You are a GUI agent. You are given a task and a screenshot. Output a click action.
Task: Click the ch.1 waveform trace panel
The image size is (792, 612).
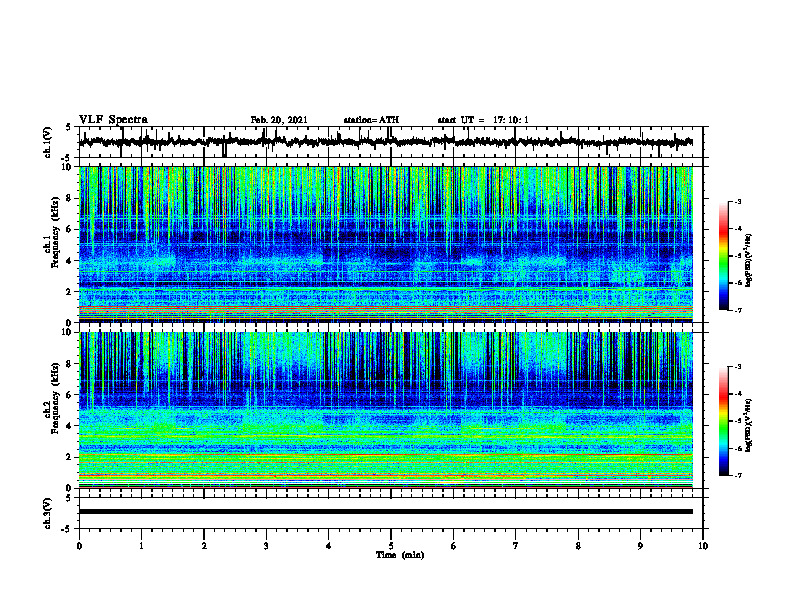pos(391,142)
